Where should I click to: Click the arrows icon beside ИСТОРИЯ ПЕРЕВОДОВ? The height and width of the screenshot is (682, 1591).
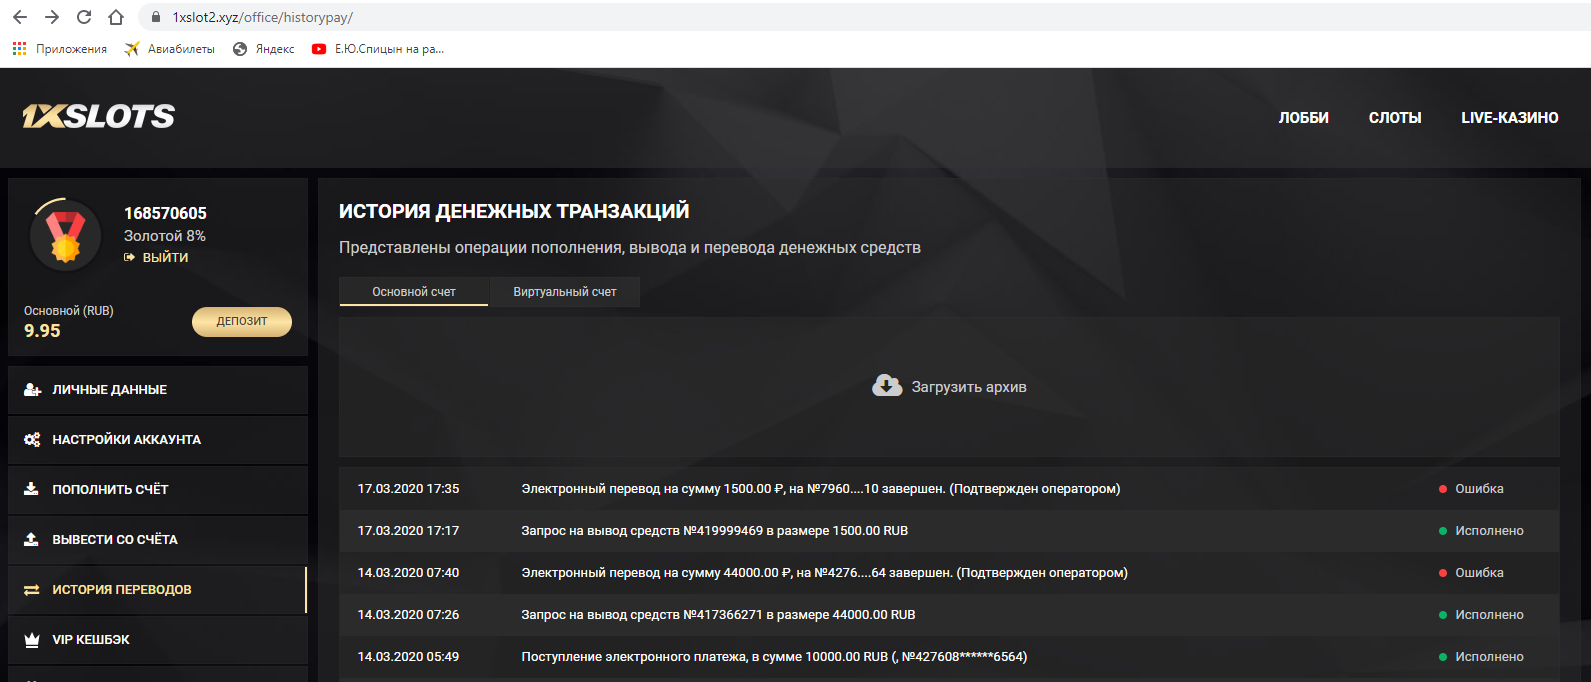[31, 590]
